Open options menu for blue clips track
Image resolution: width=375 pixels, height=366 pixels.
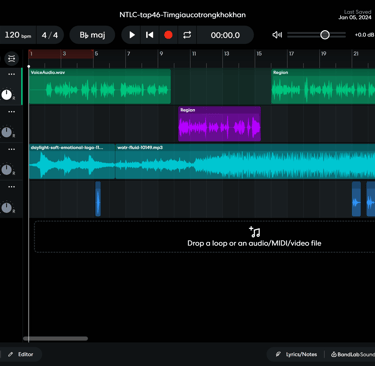click(11, 187)
